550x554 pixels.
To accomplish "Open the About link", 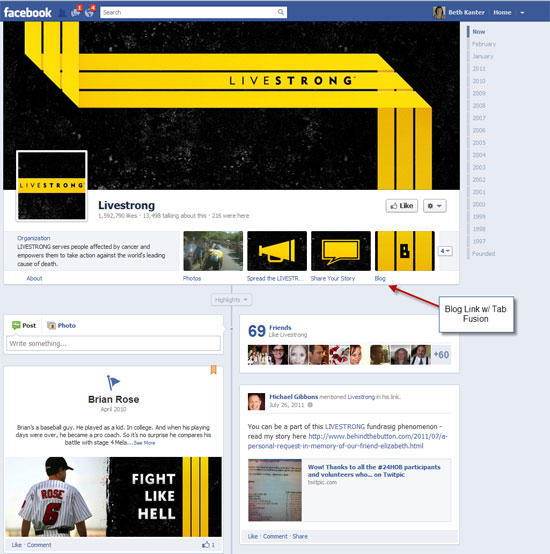I will [34, 278].
